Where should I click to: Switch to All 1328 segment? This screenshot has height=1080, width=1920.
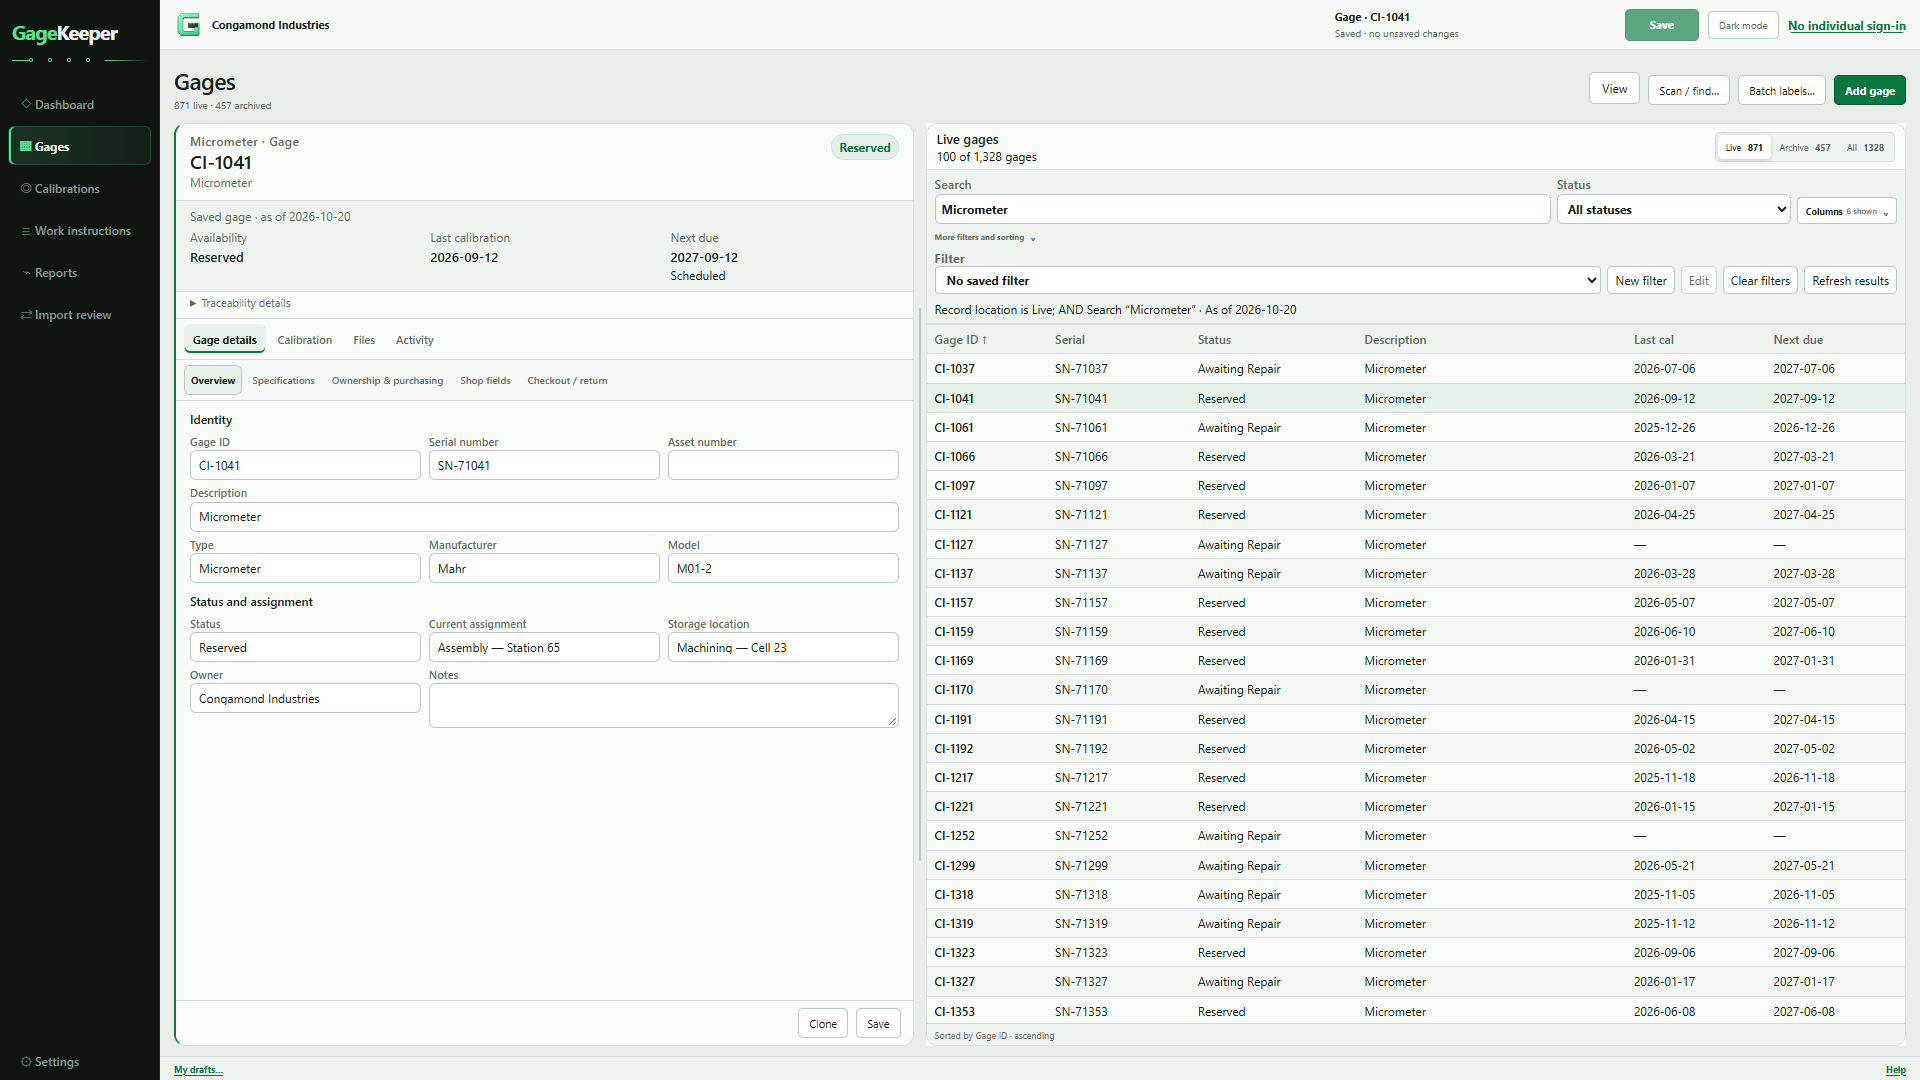point(1865,148)
